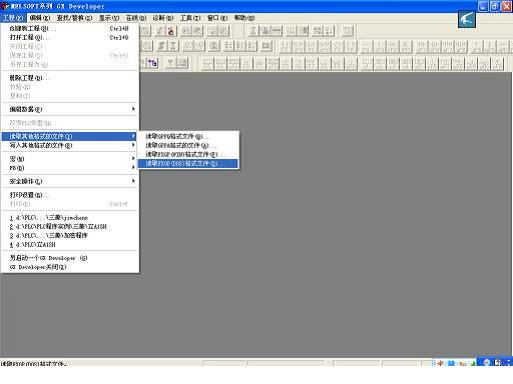Expand the FB submenu entry
The height and width of the screenshot is (384, 513).
coord(69,168)
